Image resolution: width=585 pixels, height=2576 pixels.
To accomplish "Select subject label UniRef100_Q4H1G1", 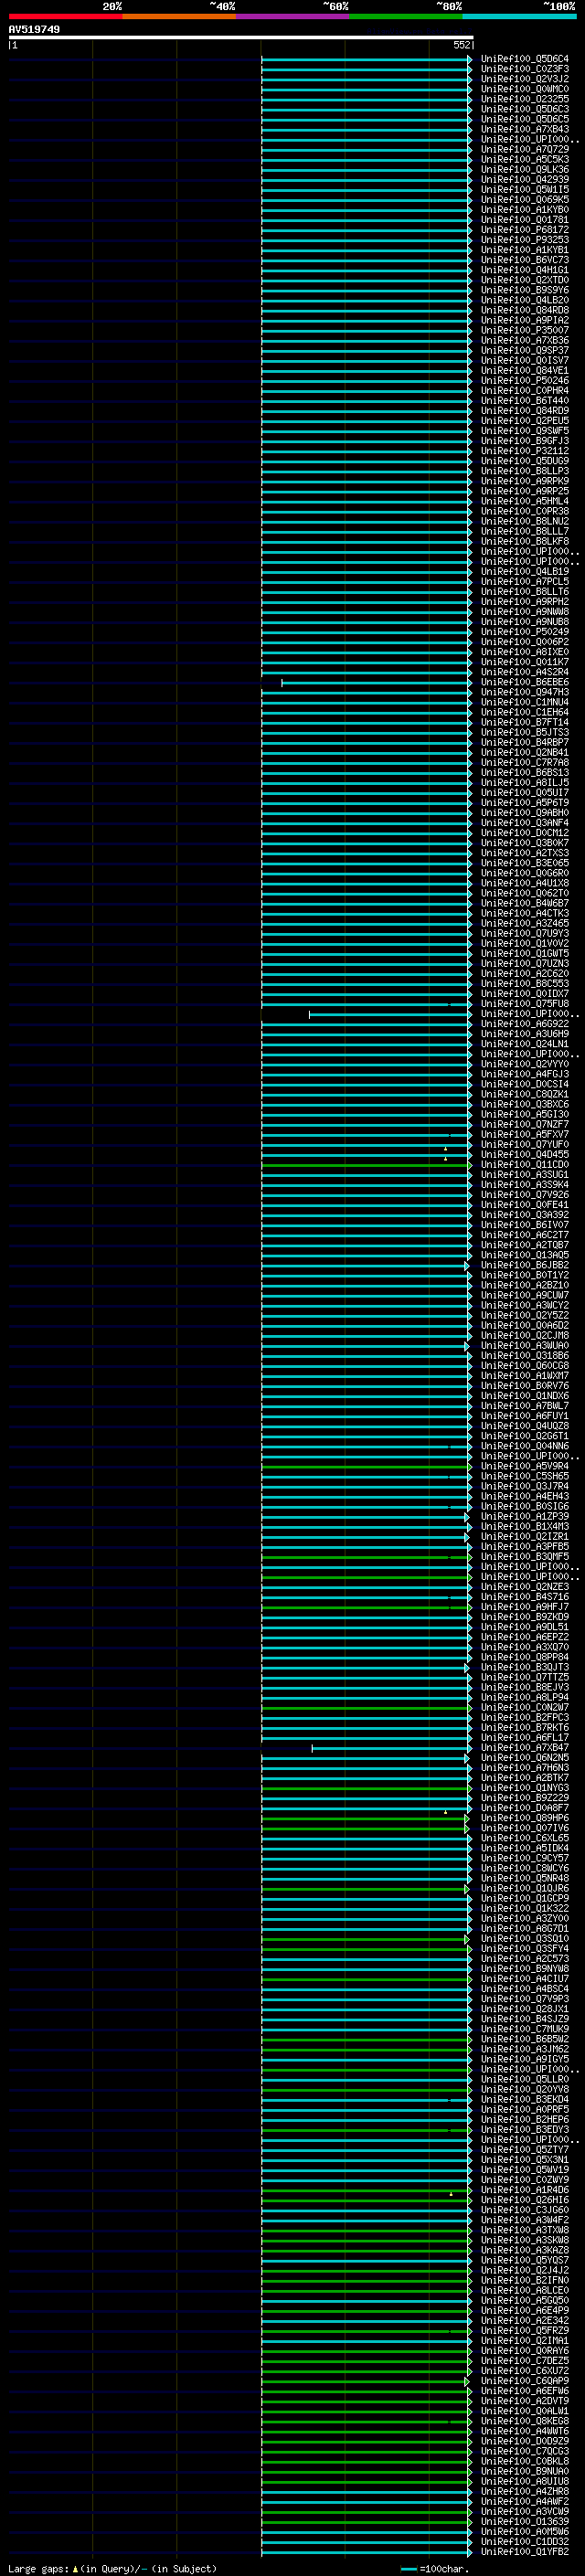I will tap(524, 269).
